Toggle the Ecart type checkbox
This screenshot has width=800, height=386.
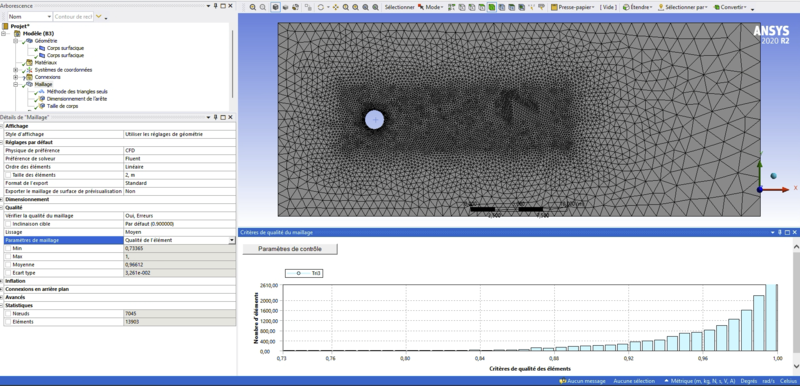tap(7, 273)
